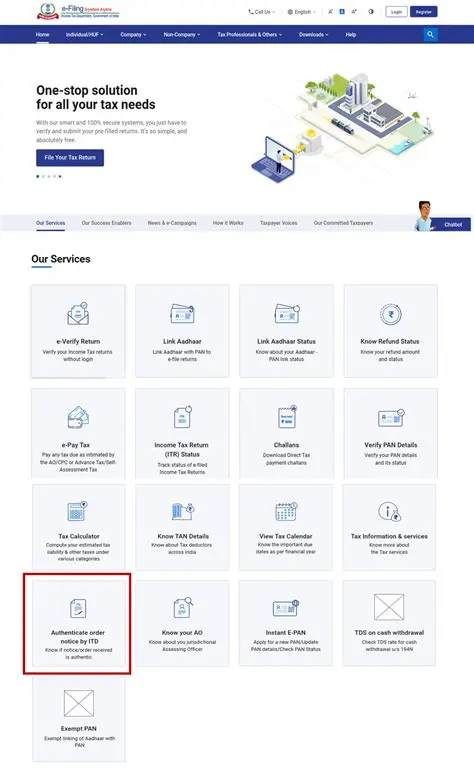
Task: Click the Know your AO icon
Action: (x=183, y=608)
